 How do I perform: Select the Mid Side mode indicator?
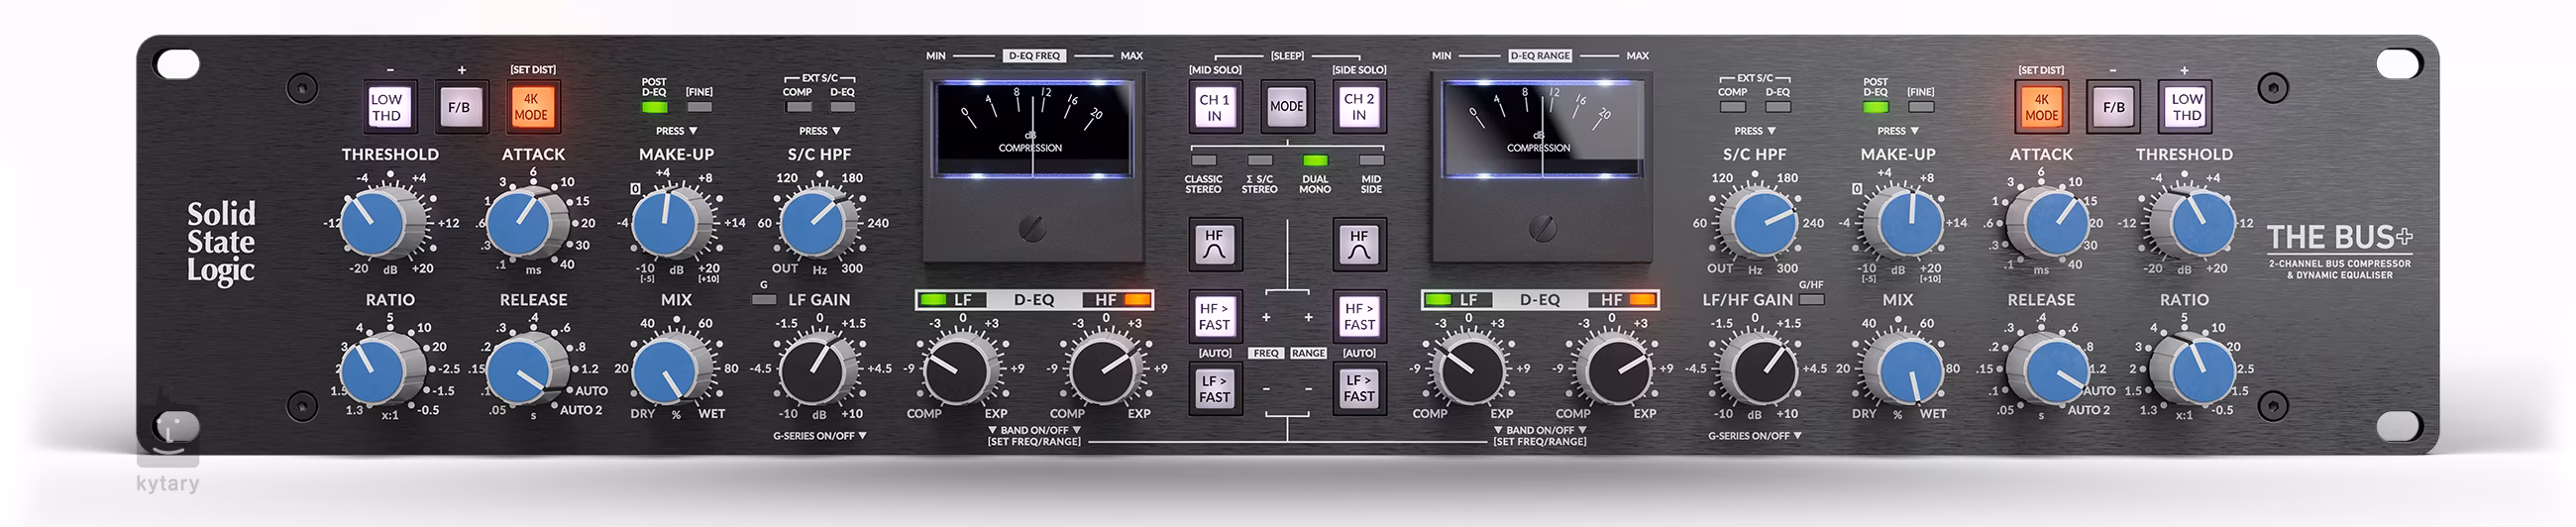coord(1371,161)
